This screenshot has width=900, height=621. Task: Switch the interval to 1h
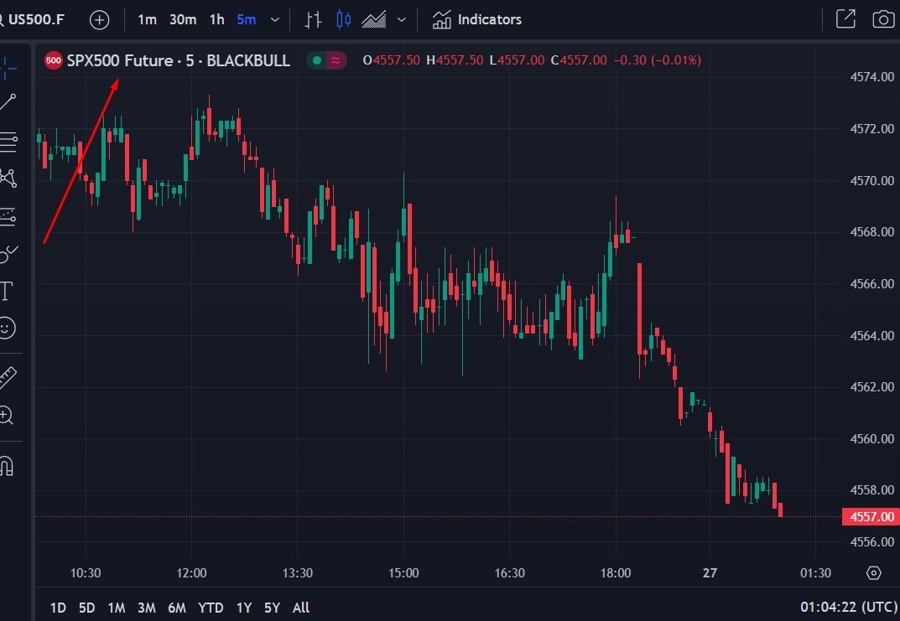(x=216, y=19)
